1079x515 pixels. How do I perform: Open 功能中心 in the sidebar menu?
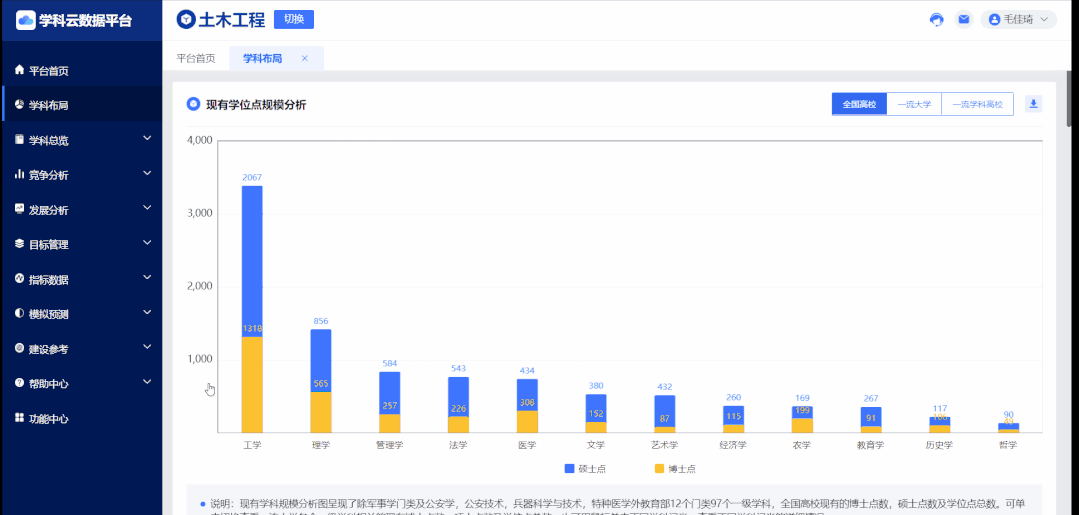click(81, 418)
